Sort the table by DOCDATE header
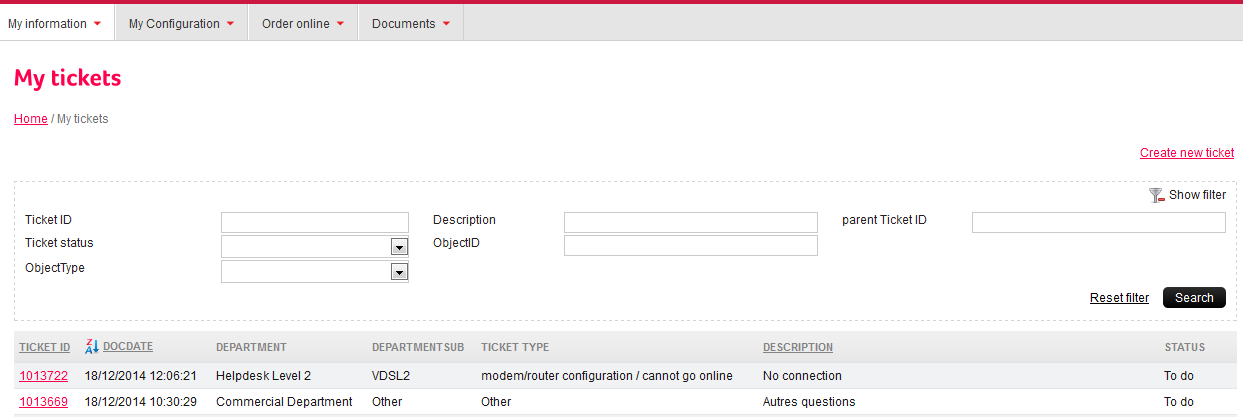 (x=128, y=347)
